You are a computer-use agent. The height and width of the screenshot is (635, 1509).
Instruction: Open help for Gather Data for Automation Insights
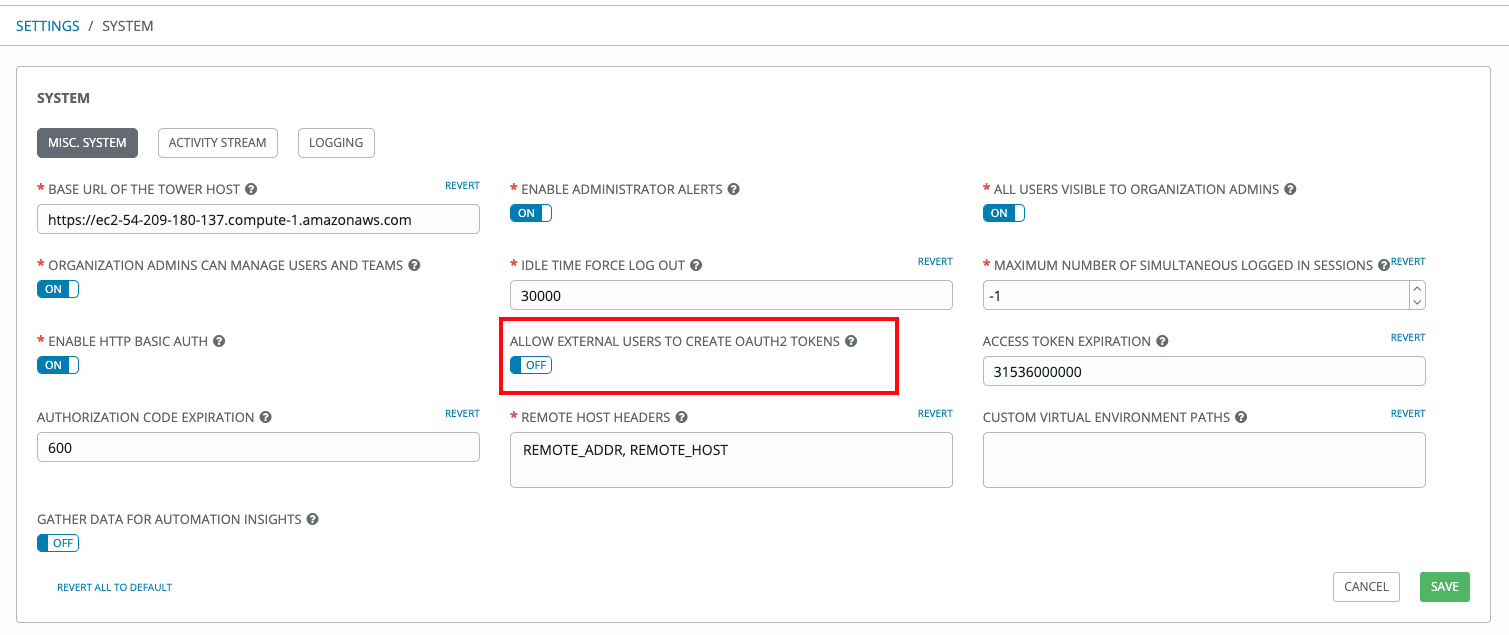click(x=312, y=519)
